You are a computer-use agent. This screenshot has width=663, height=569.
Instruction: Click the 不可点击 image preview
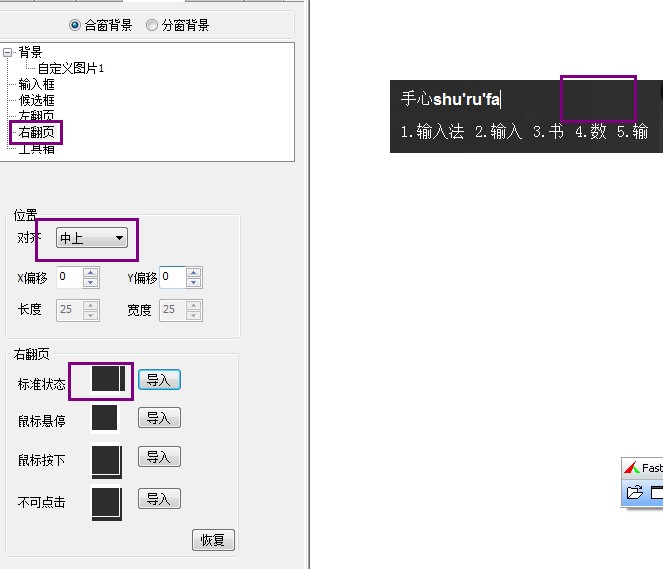[107, 503]
